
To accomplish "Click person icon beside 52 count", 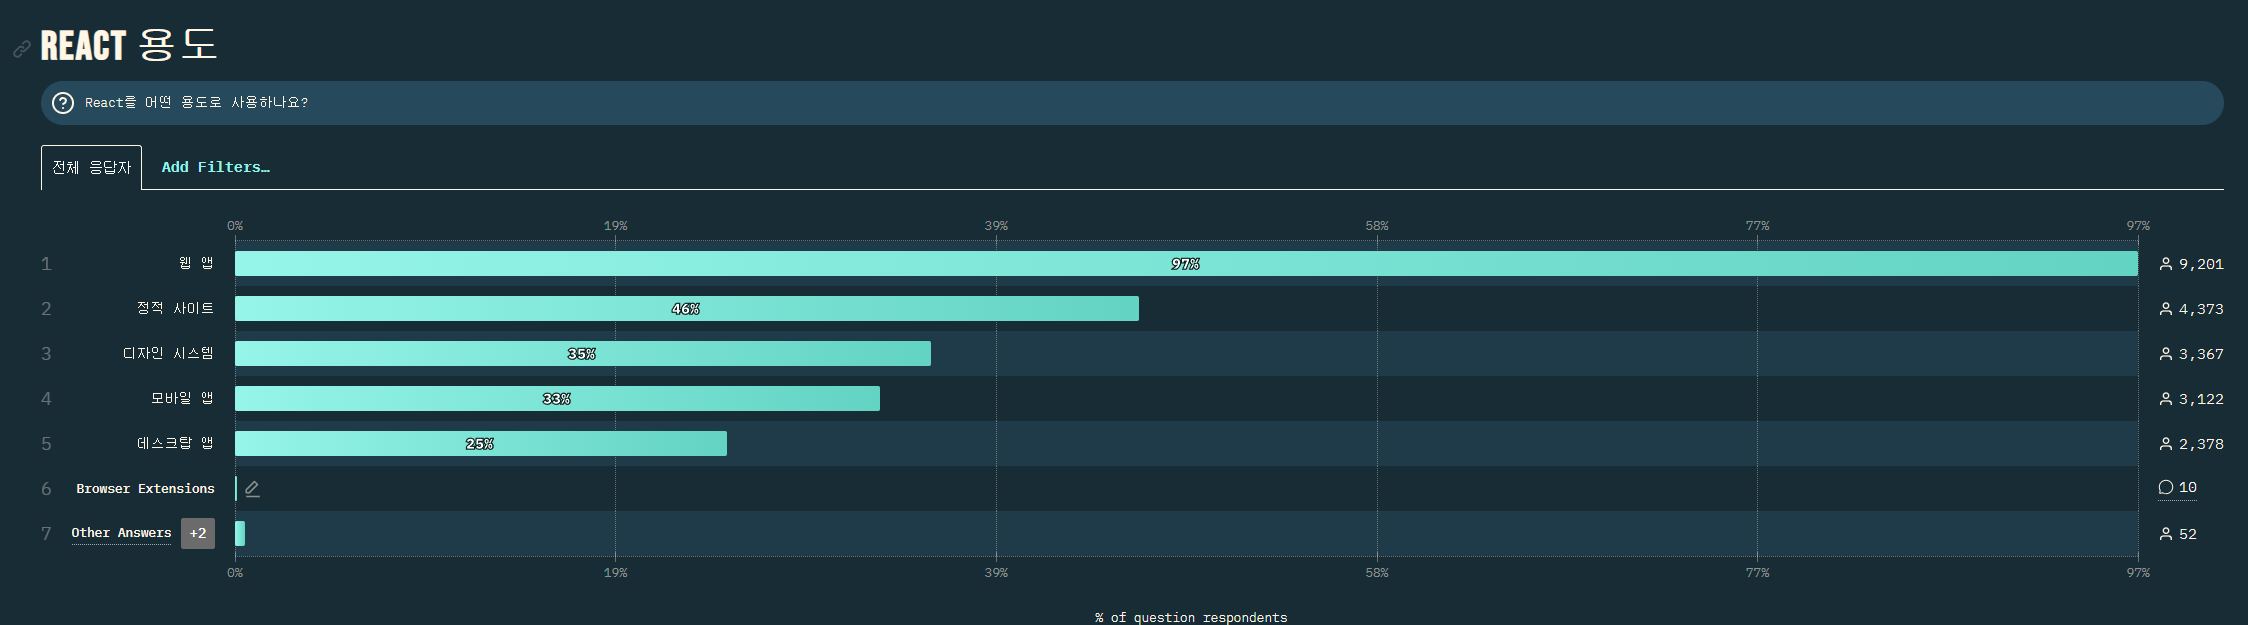I will [2166, 534].
